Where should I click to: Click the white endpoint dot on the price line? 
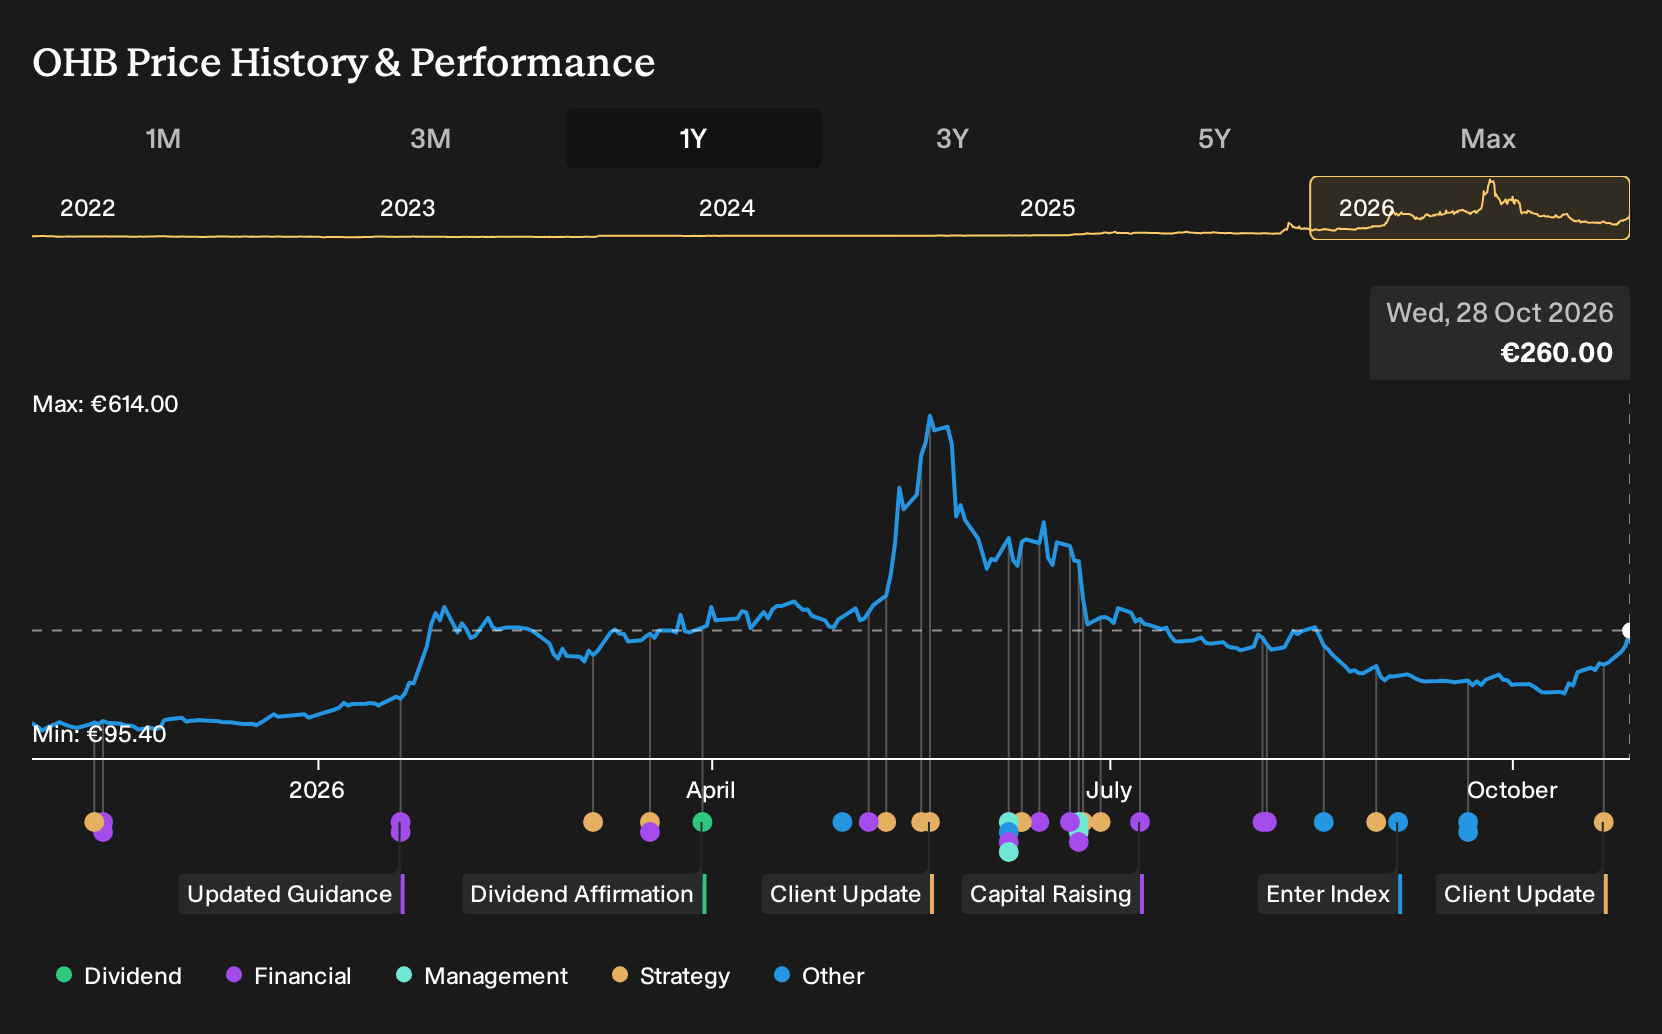coord(1628,630)
